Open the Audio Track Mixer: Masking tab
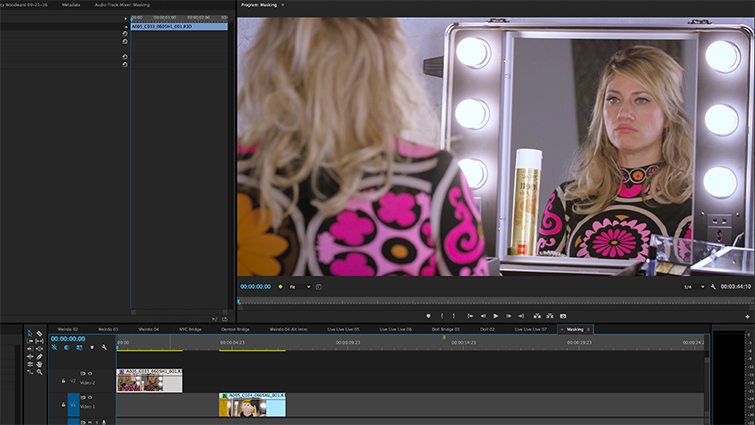 [x=122, y=5]
